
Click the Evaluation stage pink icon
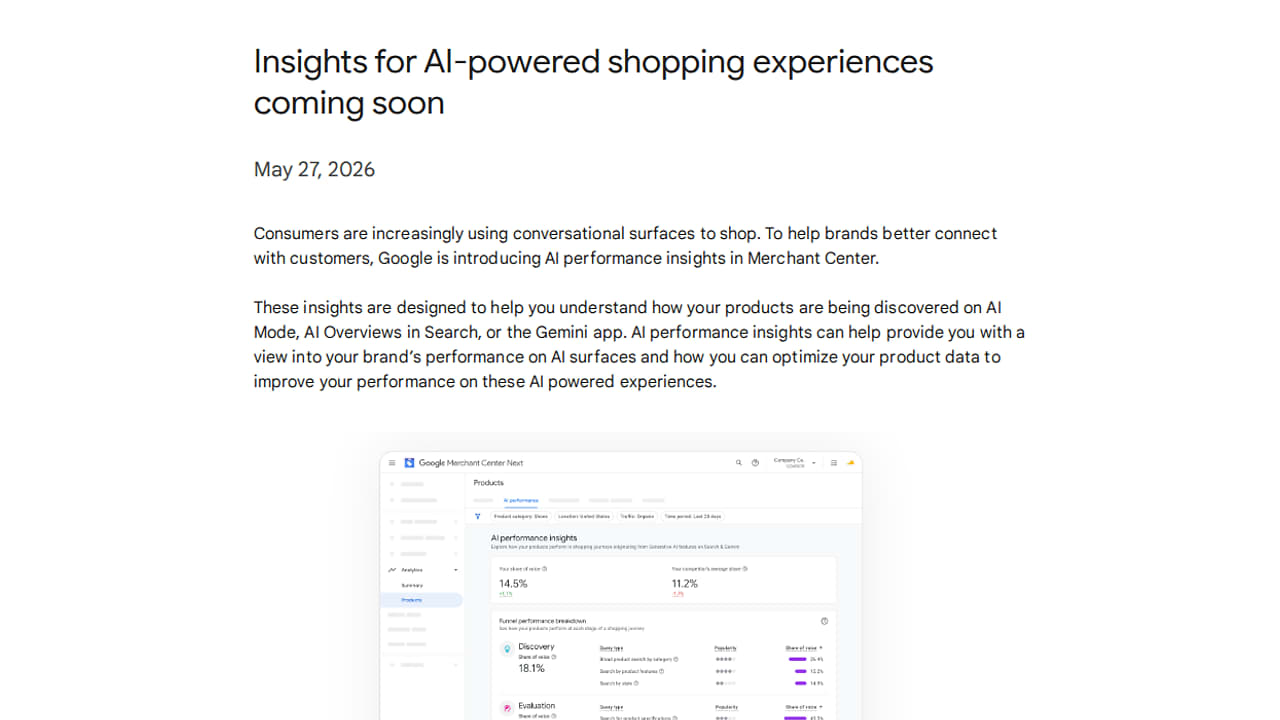pos(507,708)
